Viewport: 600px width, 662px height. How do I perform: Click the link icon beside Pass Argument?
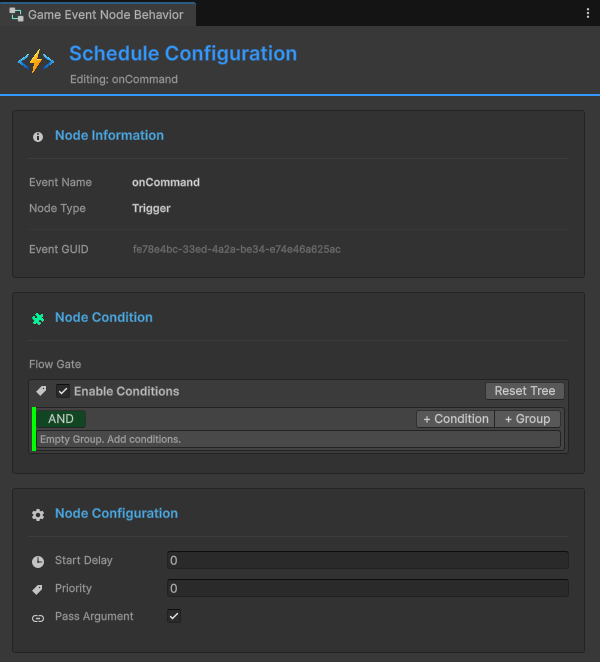click(x=38, y=617)
